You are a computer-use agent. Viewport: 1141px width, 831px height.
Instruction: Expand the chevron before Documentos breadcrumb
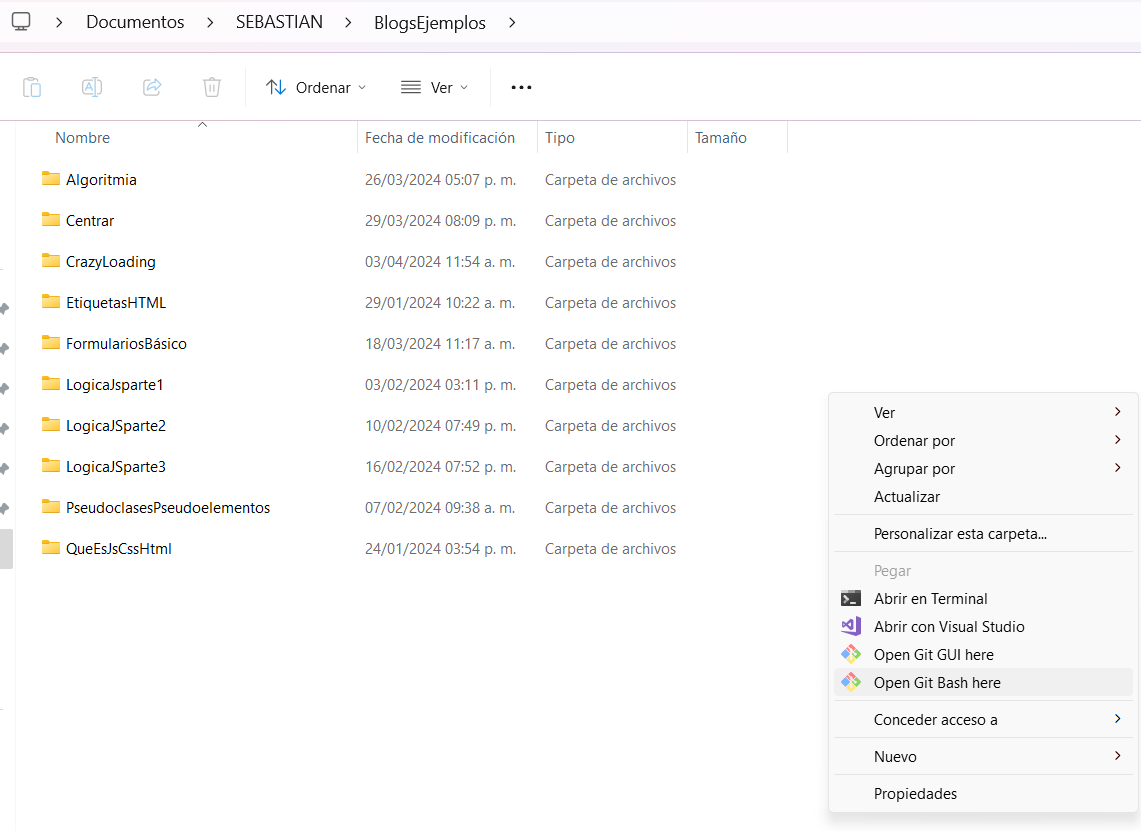(59, 23)
